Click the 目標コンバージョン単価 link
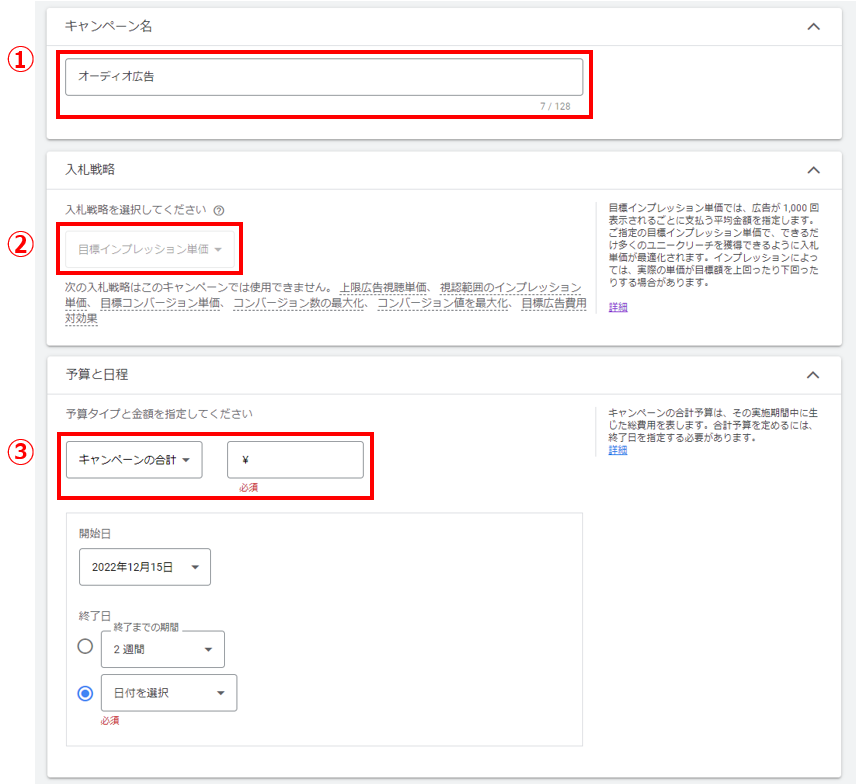Screen dimensions: 856x784 [x=161, y=302]
